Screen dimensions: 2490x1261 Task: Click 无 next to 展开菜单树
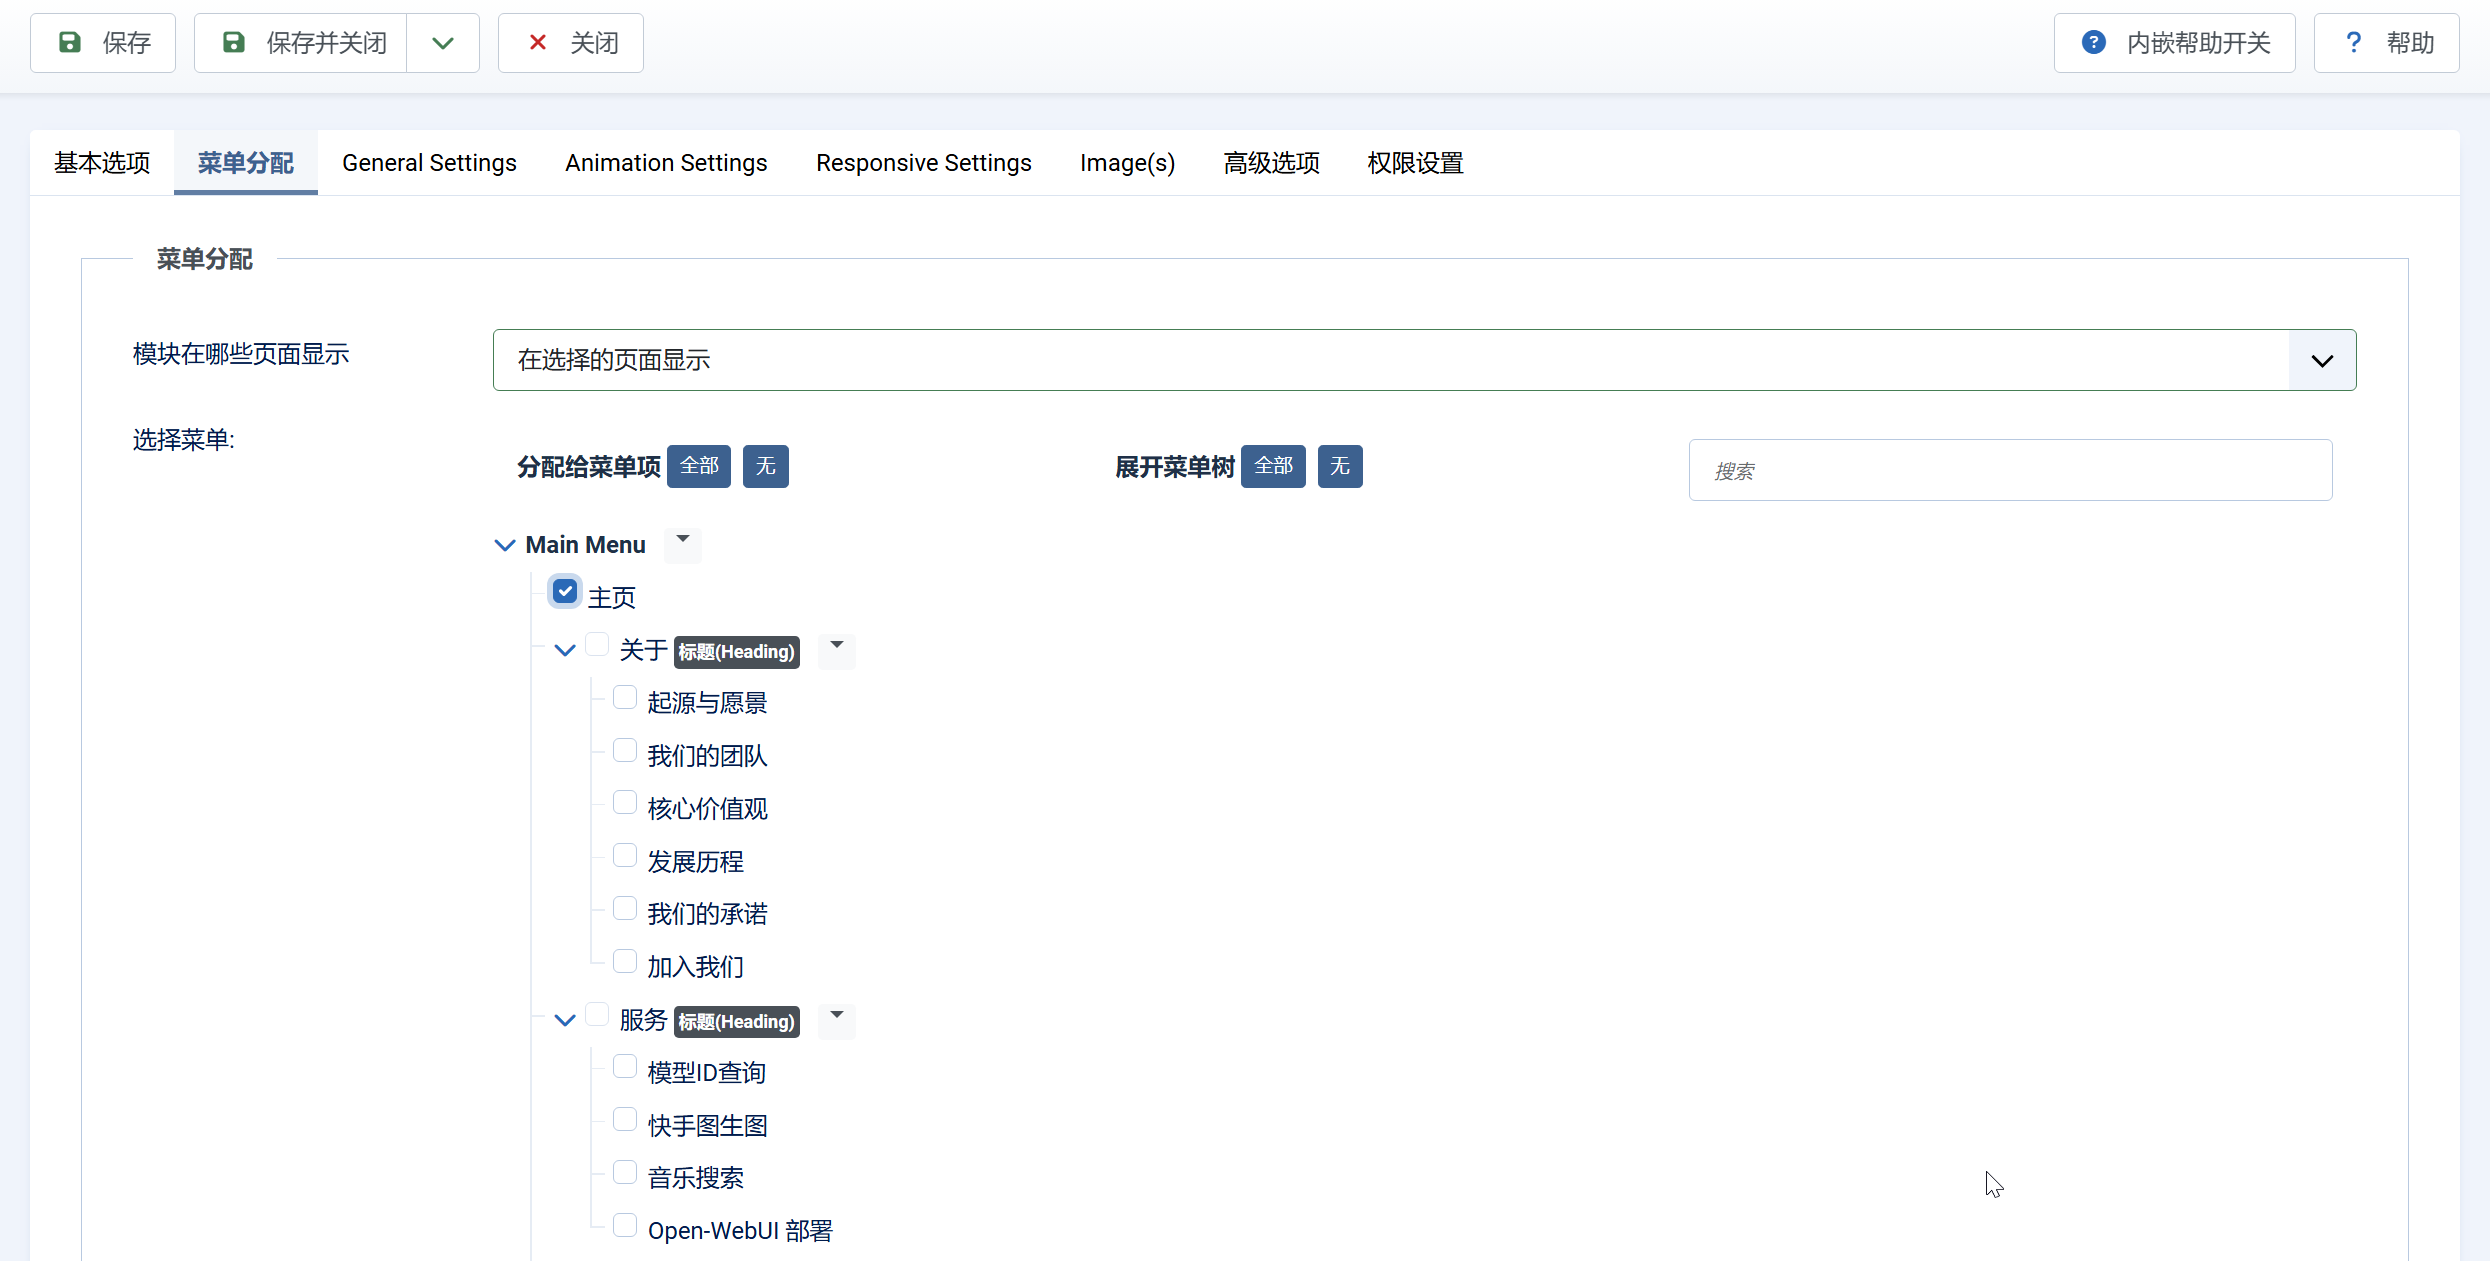pyautogui.click(x=1340, y=466)
